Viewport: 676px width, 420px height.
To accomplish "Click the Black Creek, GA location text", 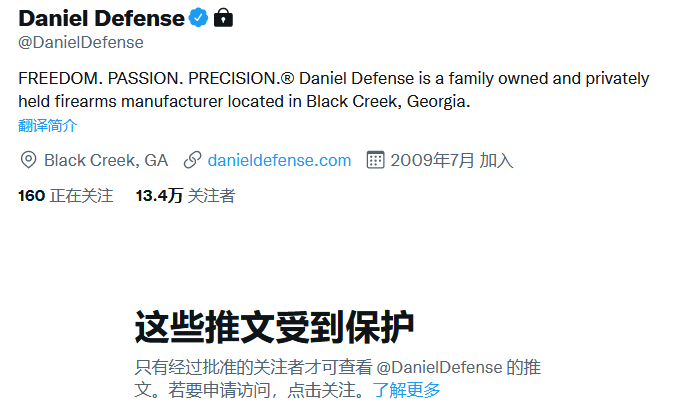I will (x=106, y=160).
